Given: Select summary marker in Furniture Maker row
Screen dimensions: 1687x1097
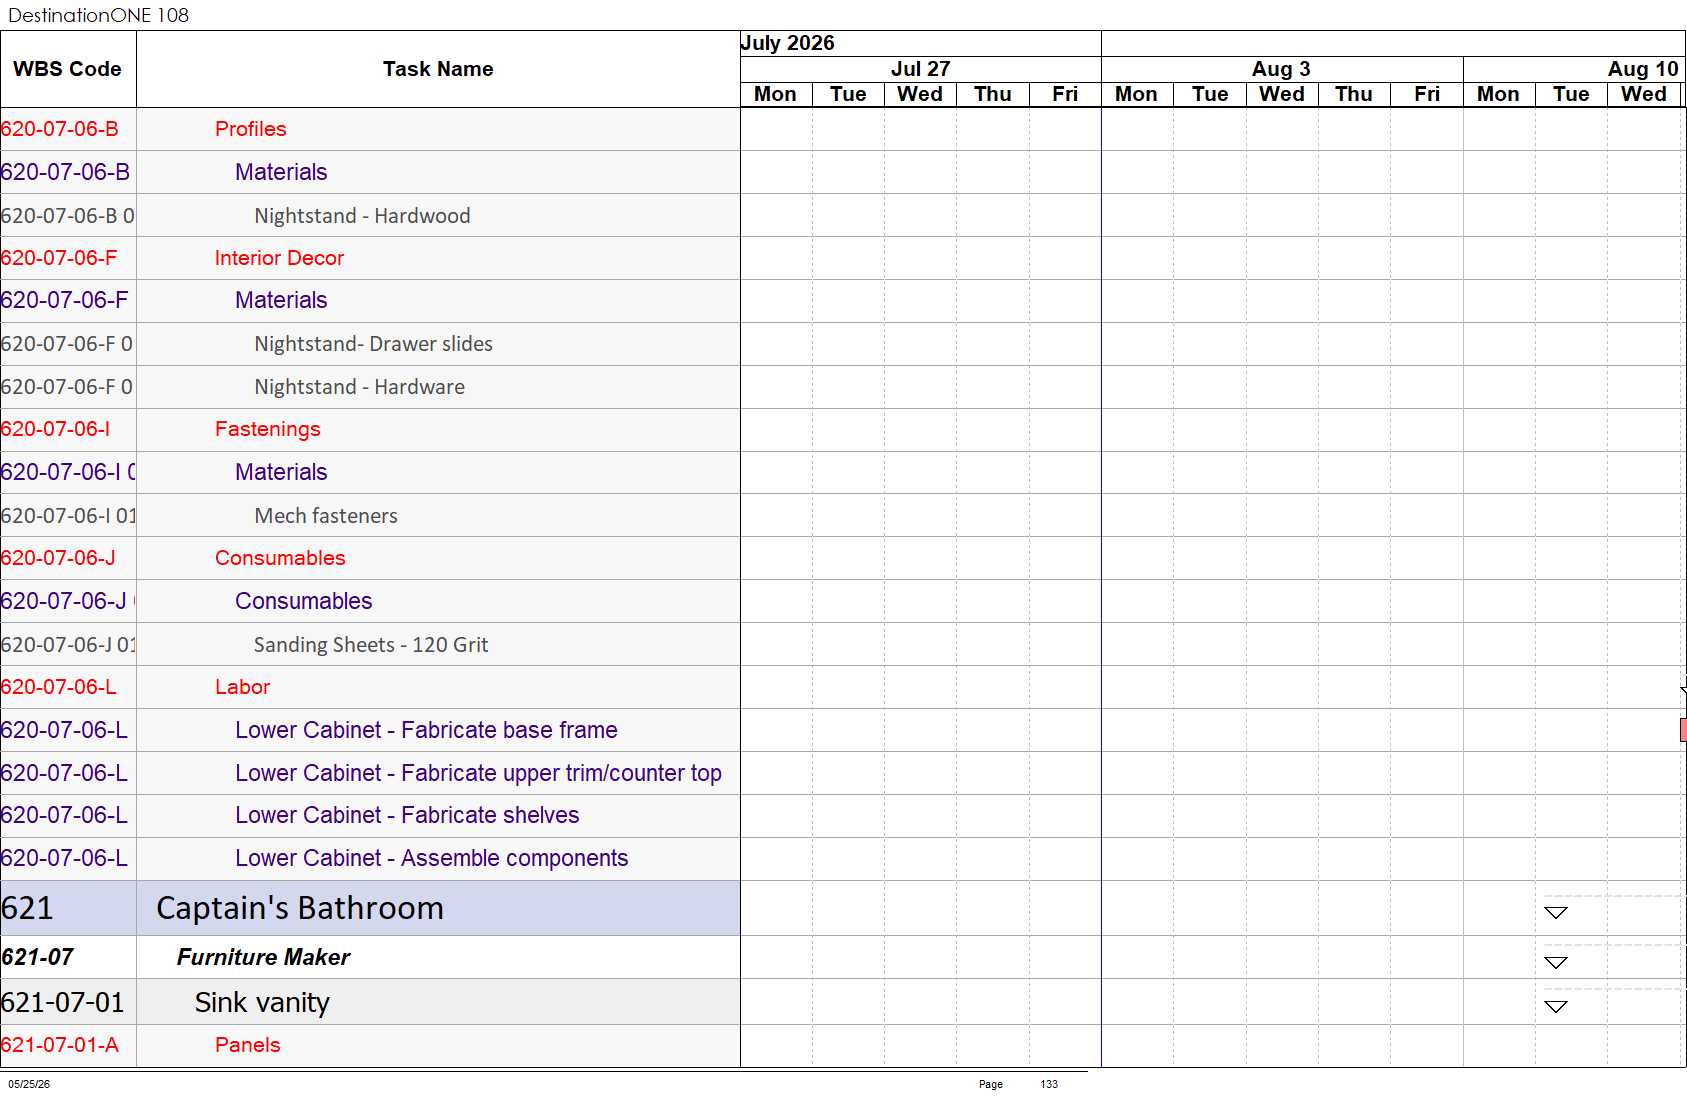Looking at the screenshot, I should click(1555, 962).
